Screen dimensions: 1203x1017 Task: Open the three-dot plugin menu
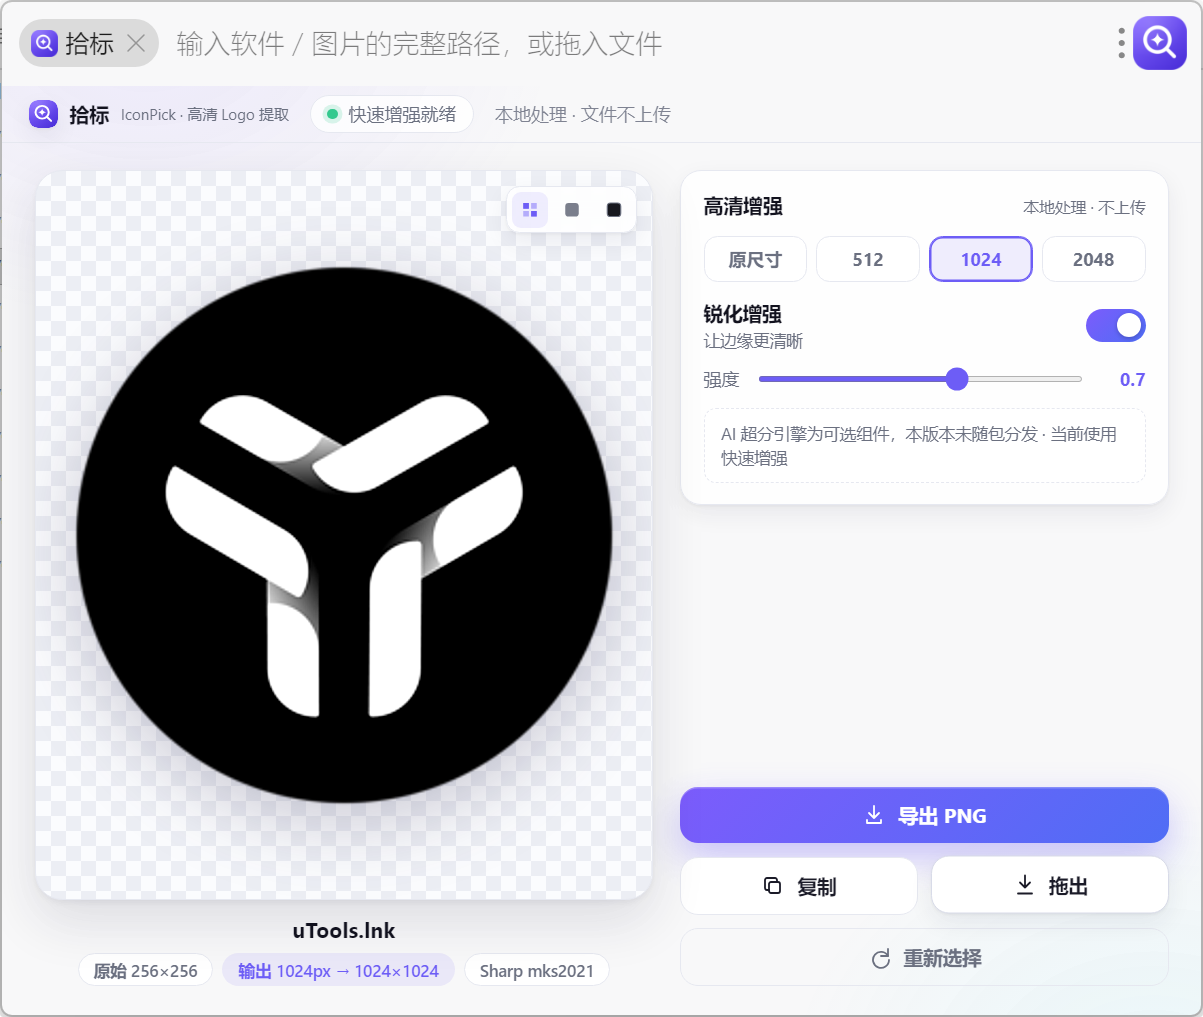[1122, 43]
